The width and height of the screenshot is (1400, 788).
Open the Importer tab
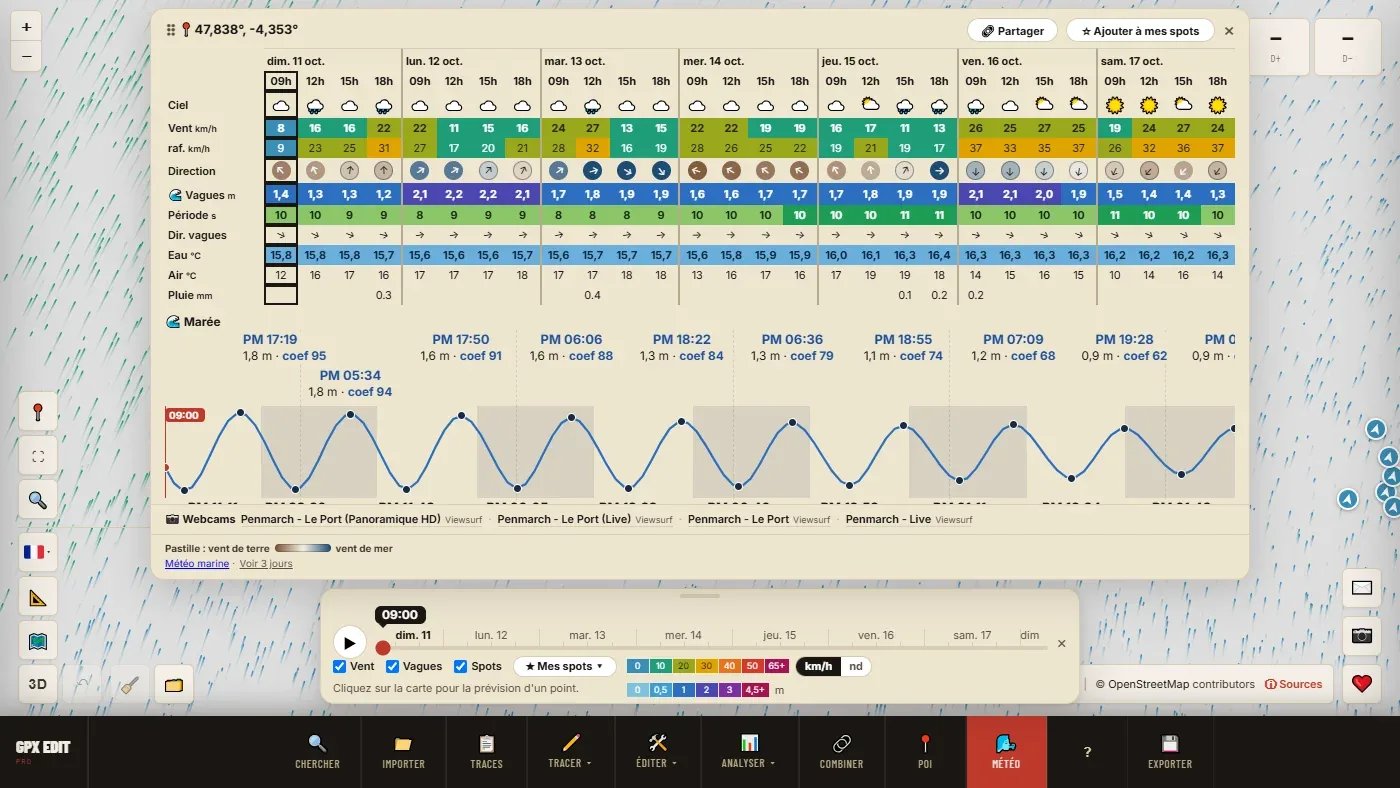click(x=403, y=752)
